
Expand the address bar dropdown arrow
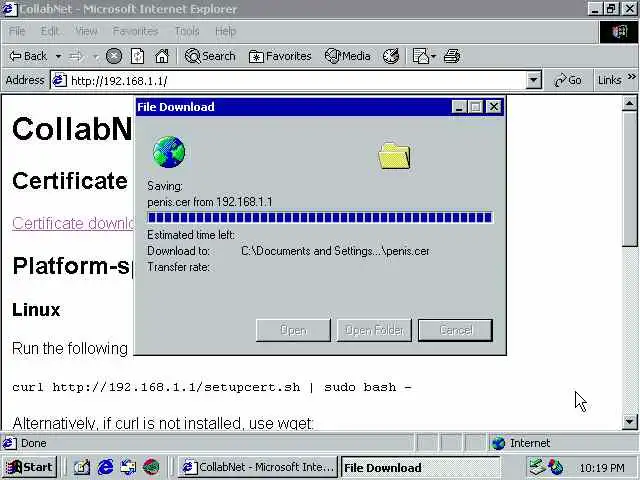[x=533, y=80]
